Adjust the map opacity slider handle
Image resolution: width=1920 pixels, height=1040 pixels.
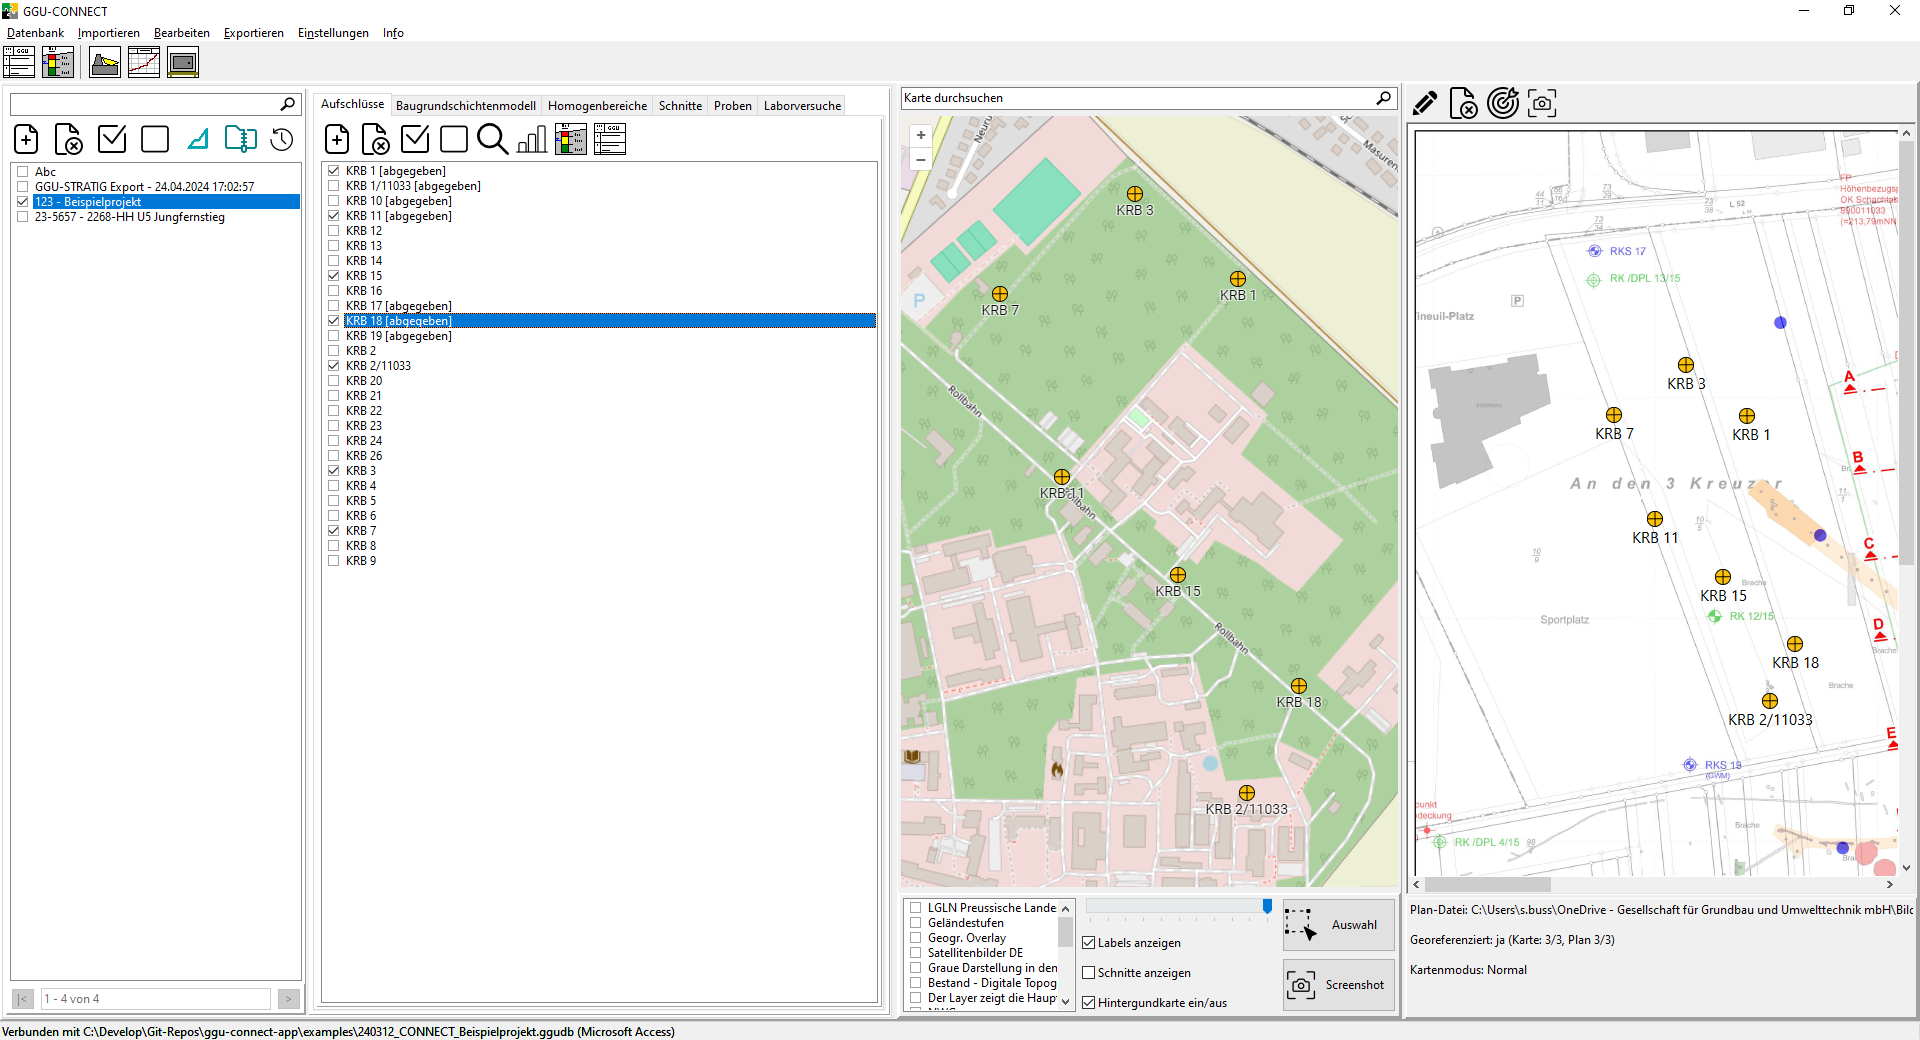(x=1267, y=906)
